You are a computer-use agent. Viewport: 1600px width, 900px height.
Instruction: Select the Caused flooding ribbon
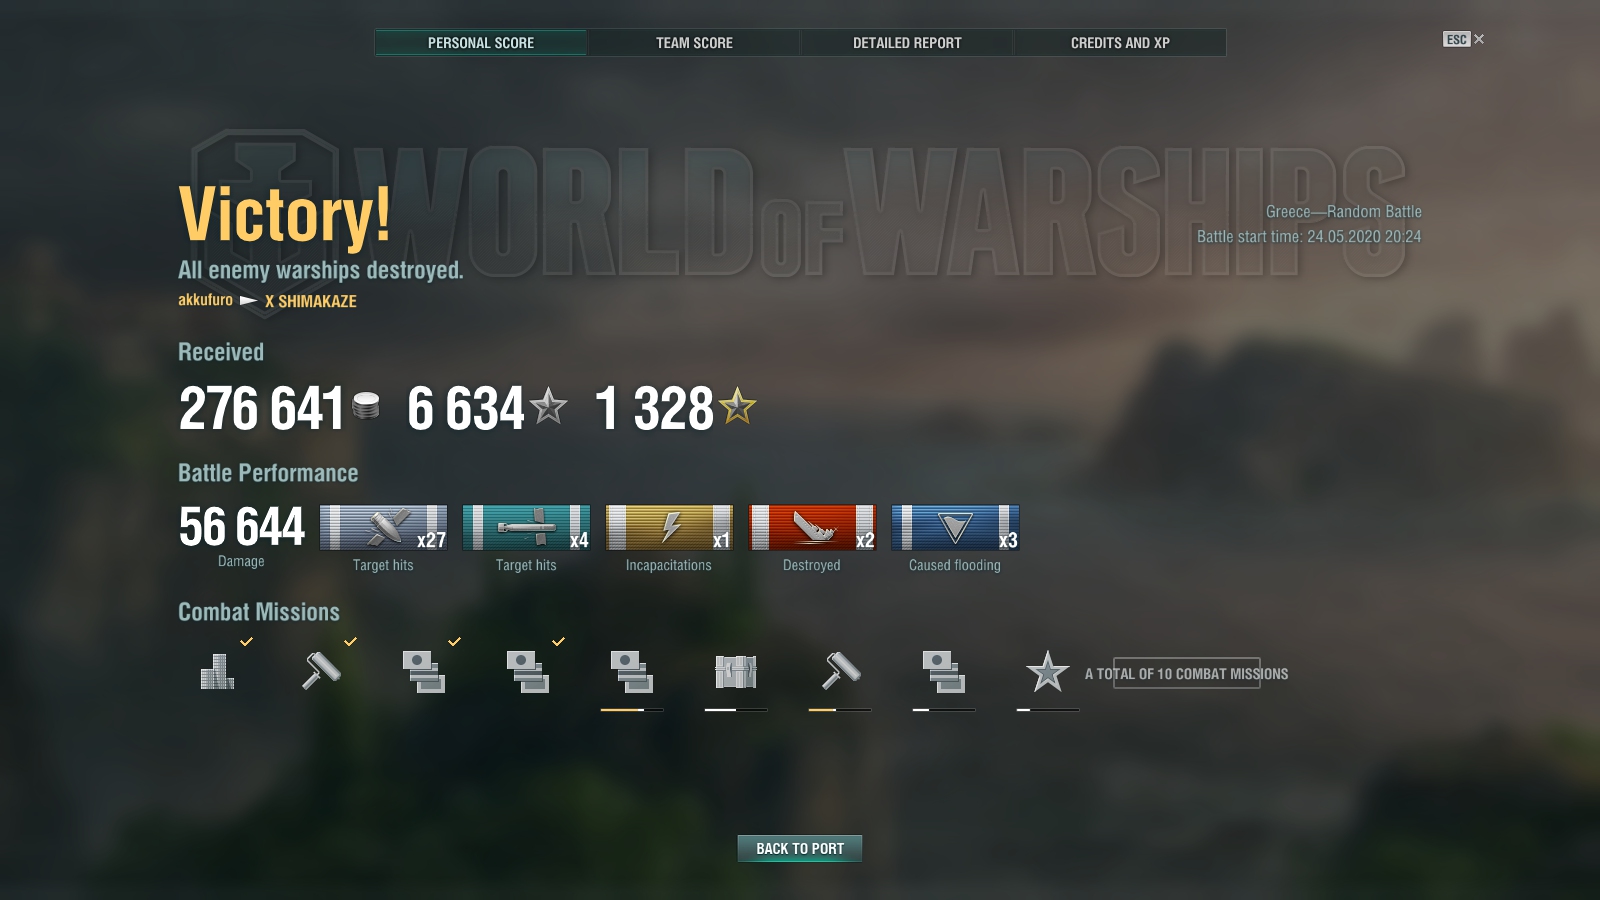955,527
